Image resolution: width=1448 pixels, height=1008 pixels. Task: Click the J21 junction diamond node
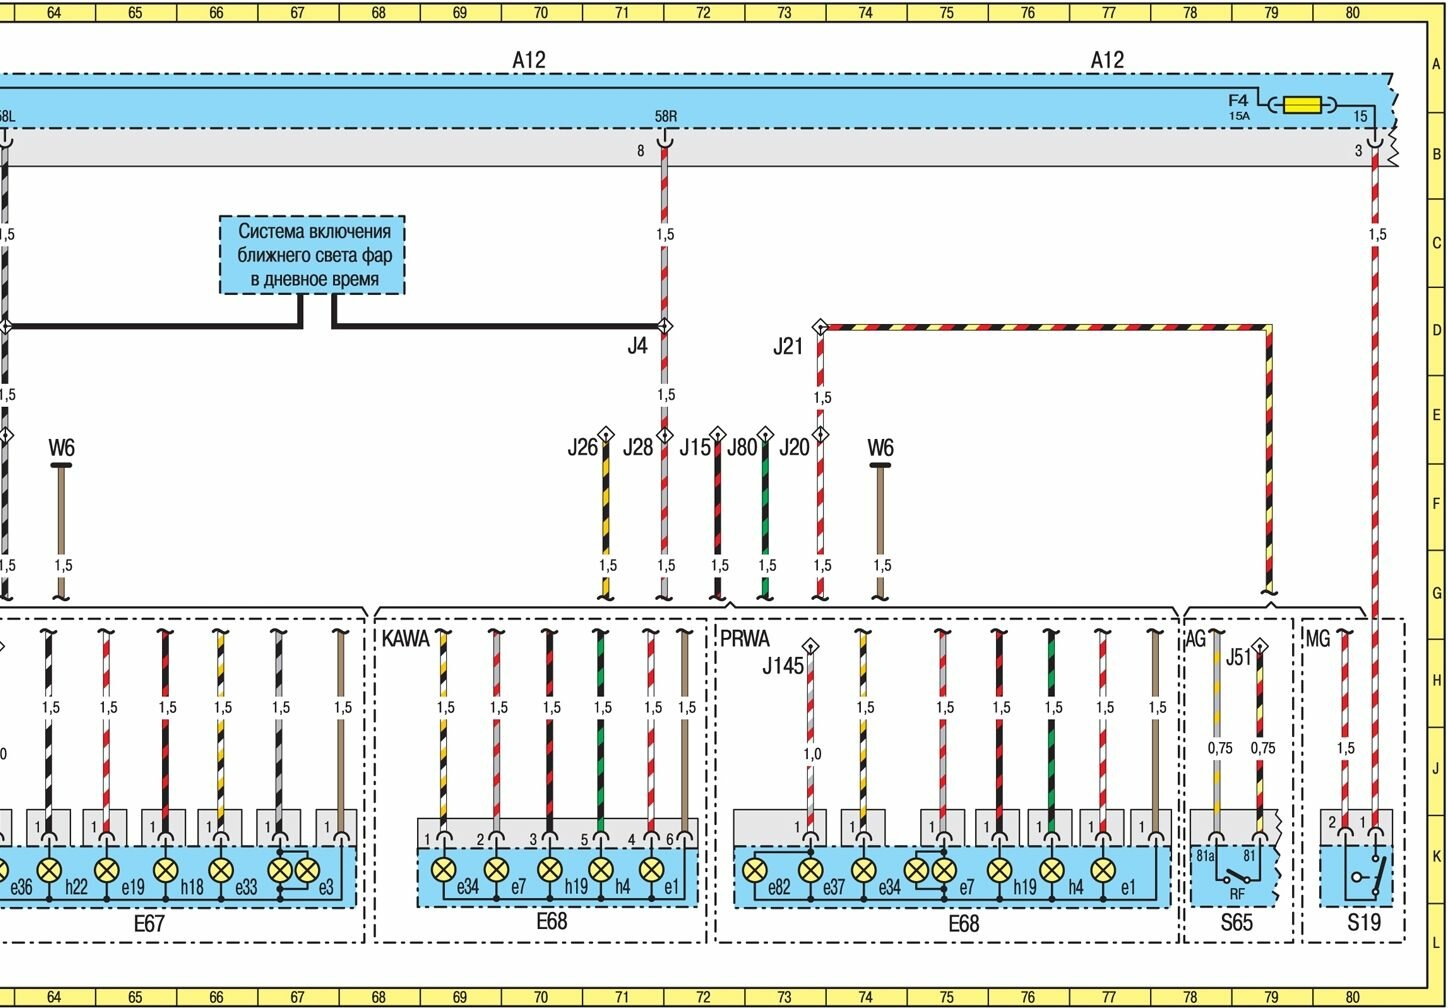point(820,326)
